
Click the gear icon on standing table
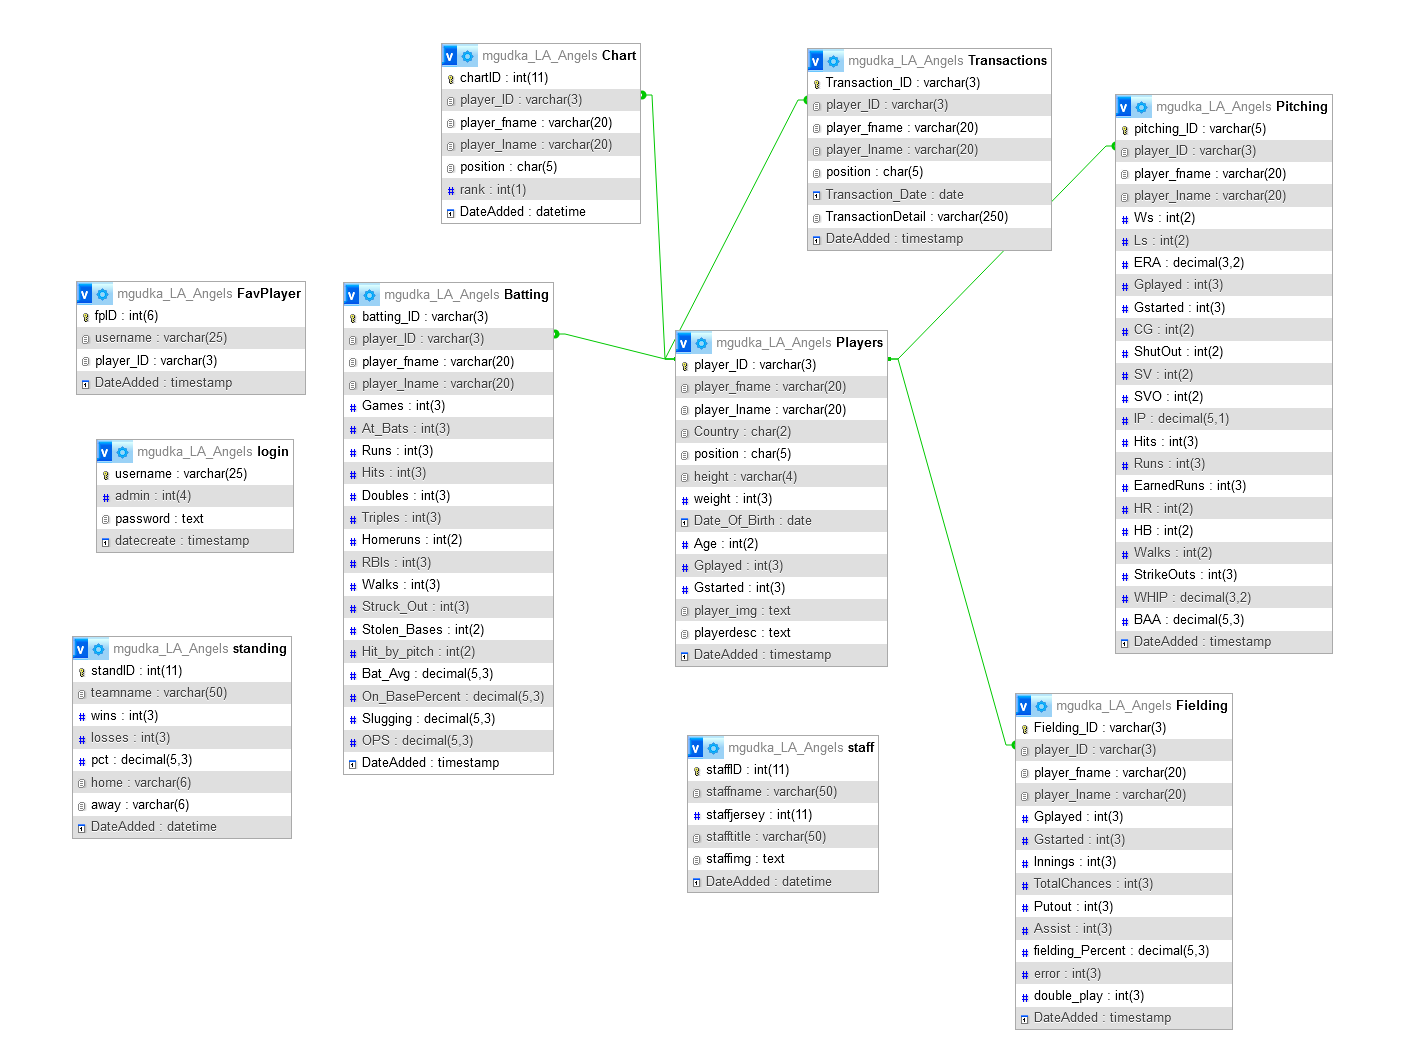tap(98, 649)
